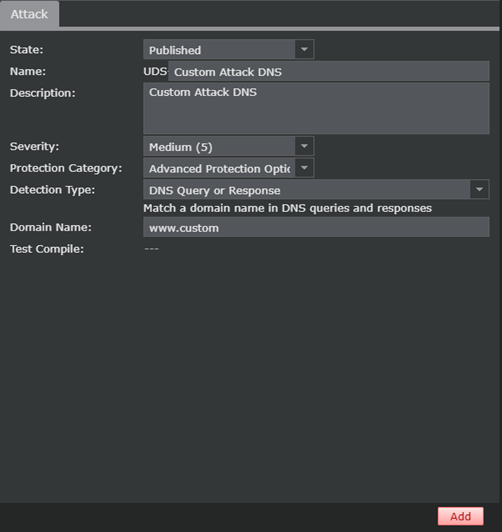Click into the Description text area
502x532 pixels.
(316, 109)
